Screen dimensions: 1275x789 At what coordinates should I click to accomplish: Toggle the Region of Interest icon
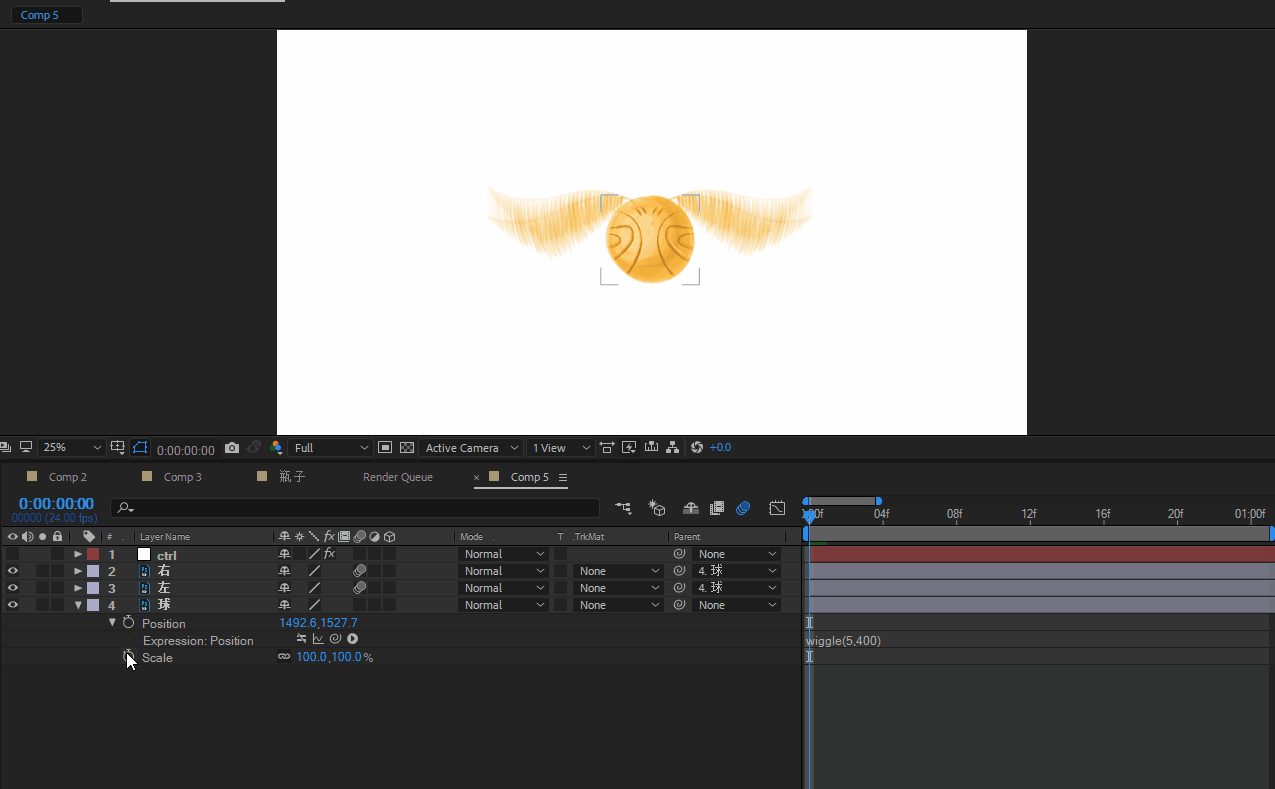(x=385, y=448)
